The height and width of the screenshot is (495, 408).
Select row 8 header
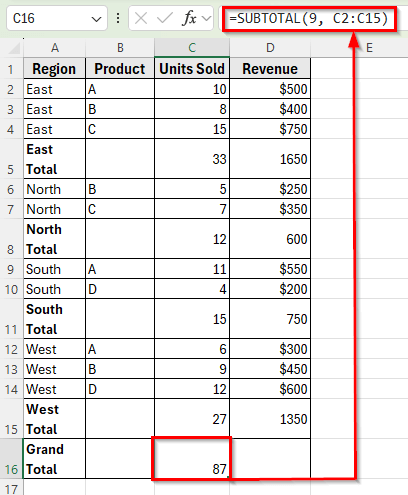click(x=11, y=239)
